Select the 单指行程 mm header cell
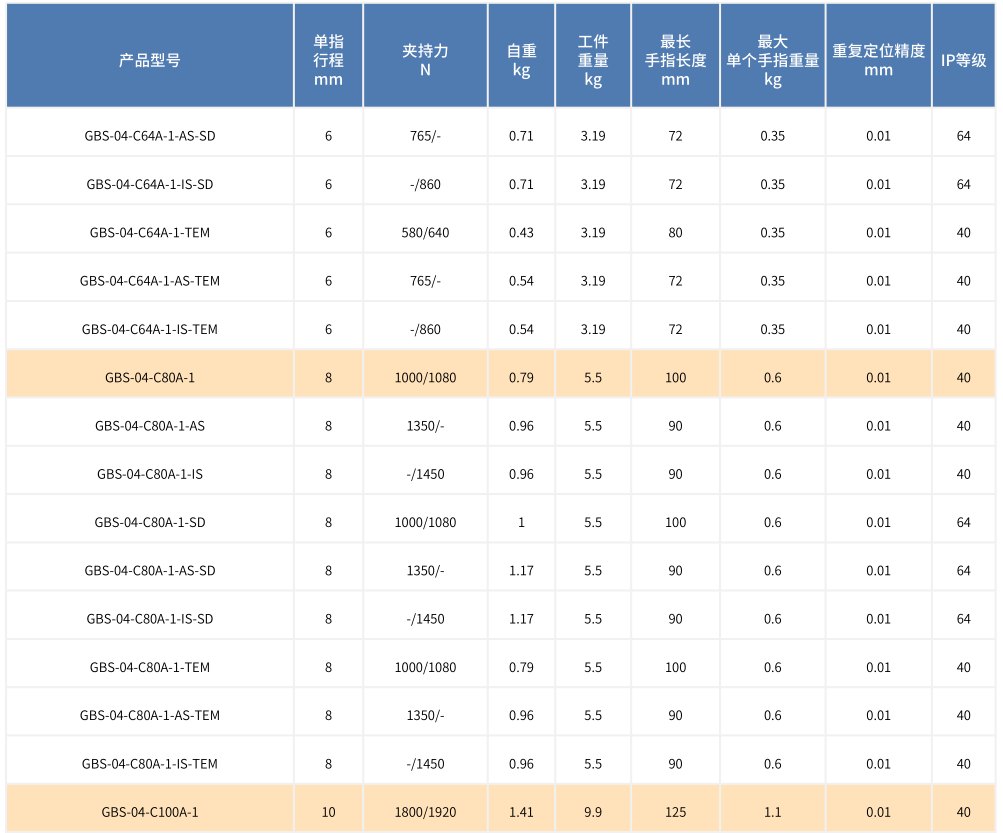 click(328, 60)
